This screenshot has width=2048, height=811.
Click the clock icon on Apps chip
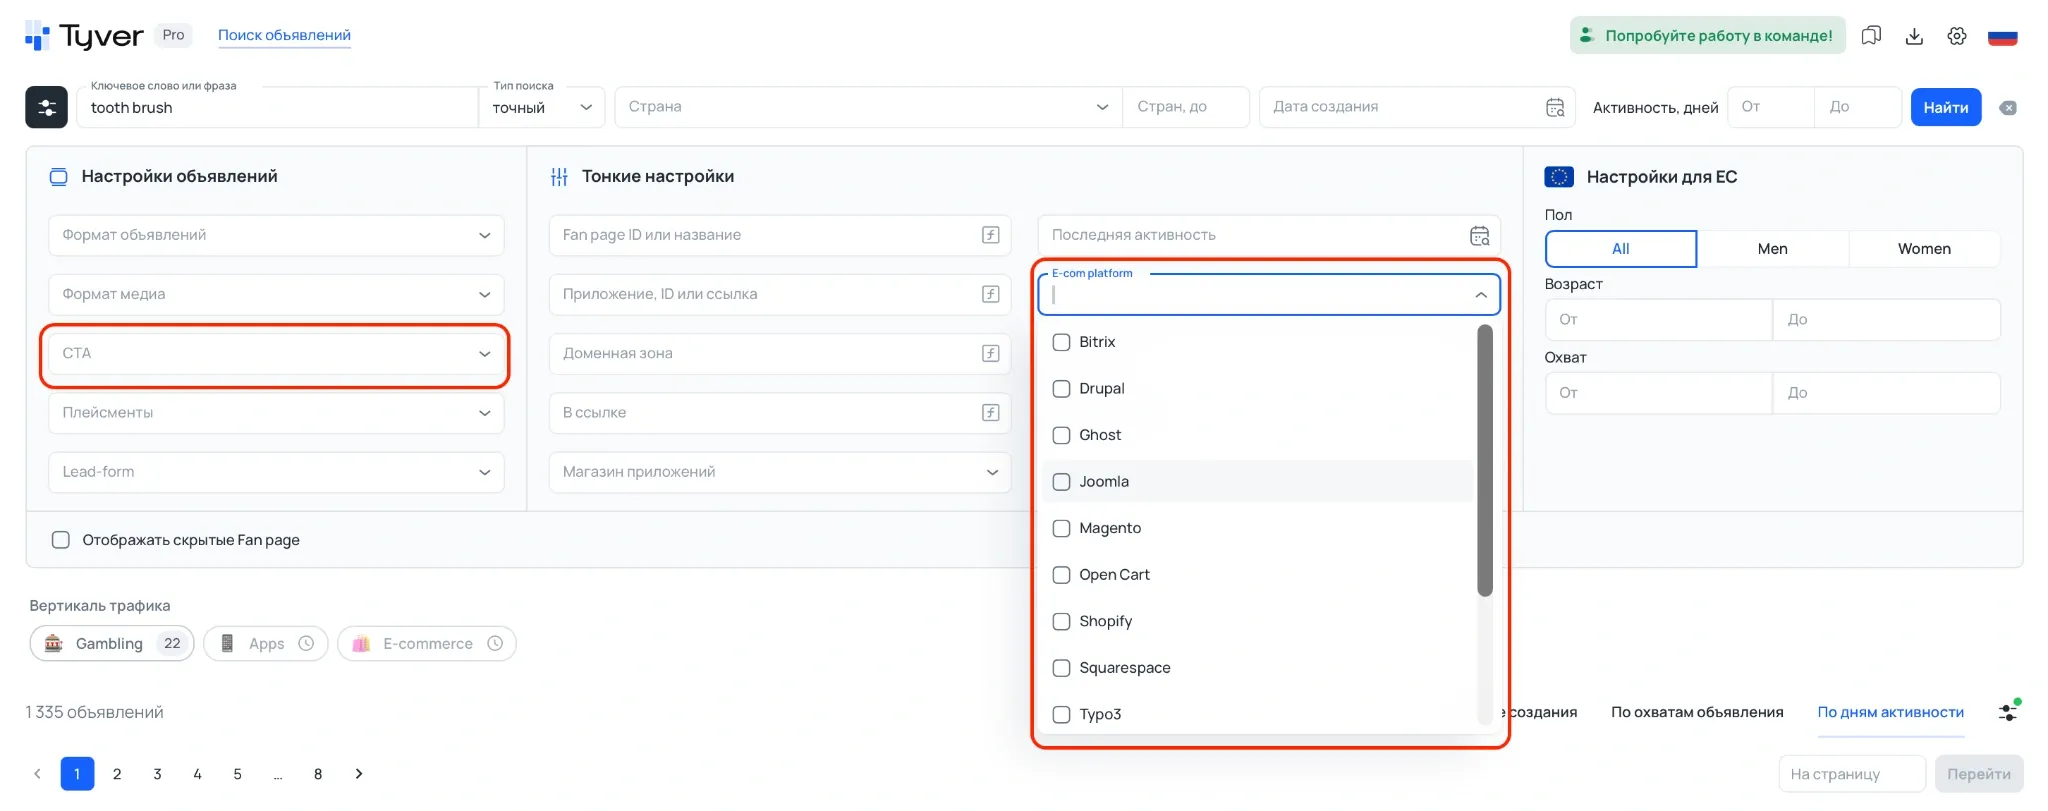click(306, 643)
